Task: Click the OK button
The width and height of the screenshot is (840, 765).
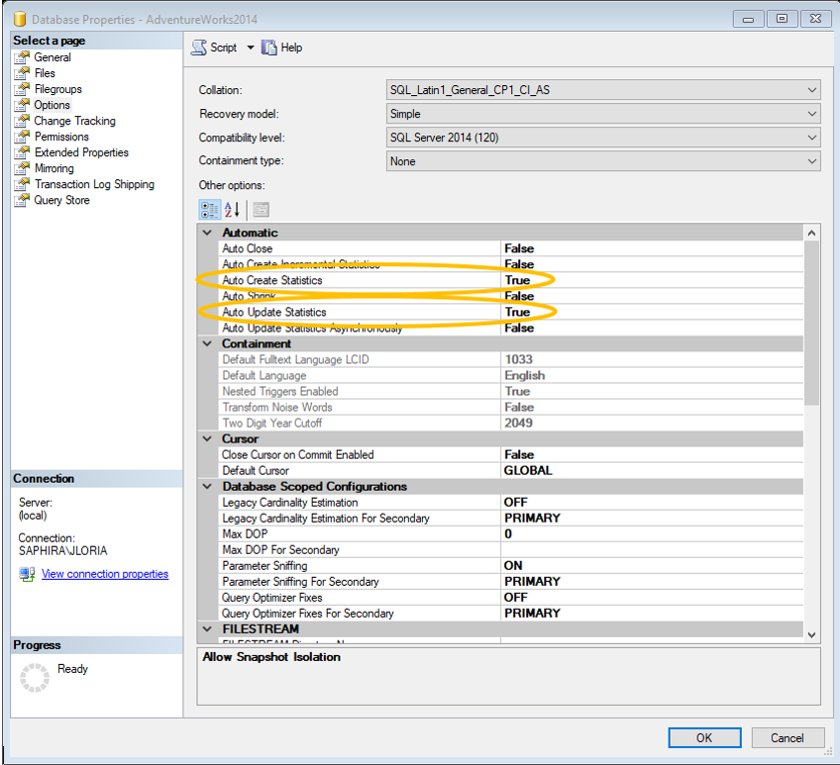Action: [x=704, y=738]
